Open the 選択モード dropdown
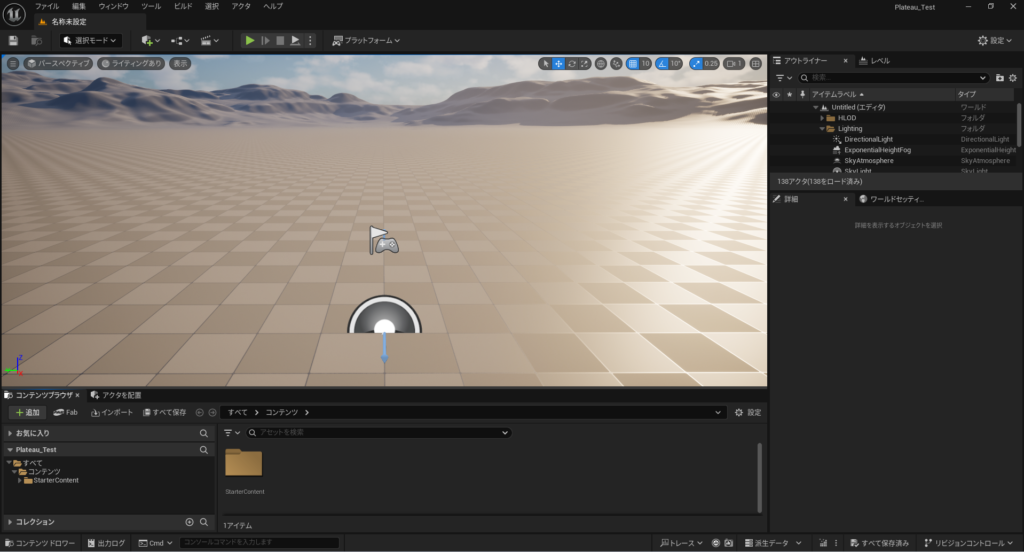 pyautogui.click(x=90, y=40)
